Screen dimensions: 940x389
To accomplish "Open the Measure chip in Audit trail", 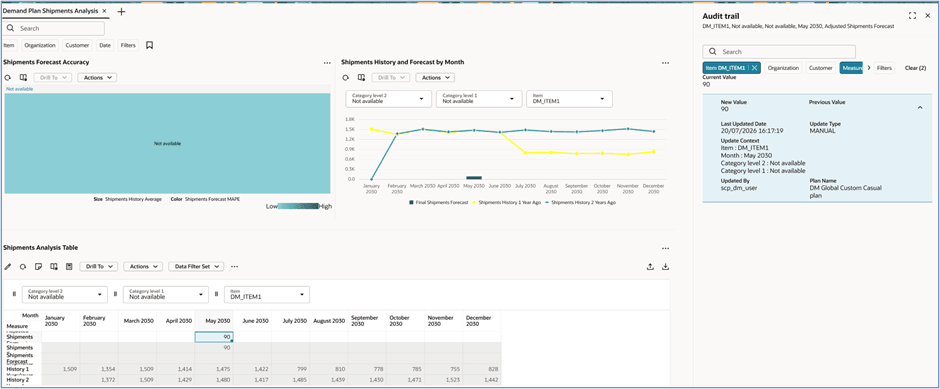I will tap(851, 68).
